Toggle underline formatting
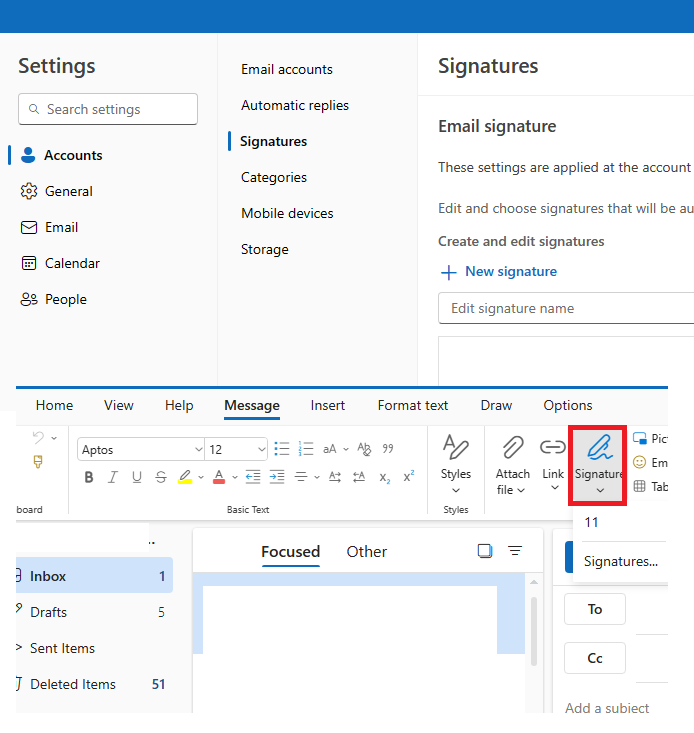Screen dimensions: 694x733 [136, 477]
